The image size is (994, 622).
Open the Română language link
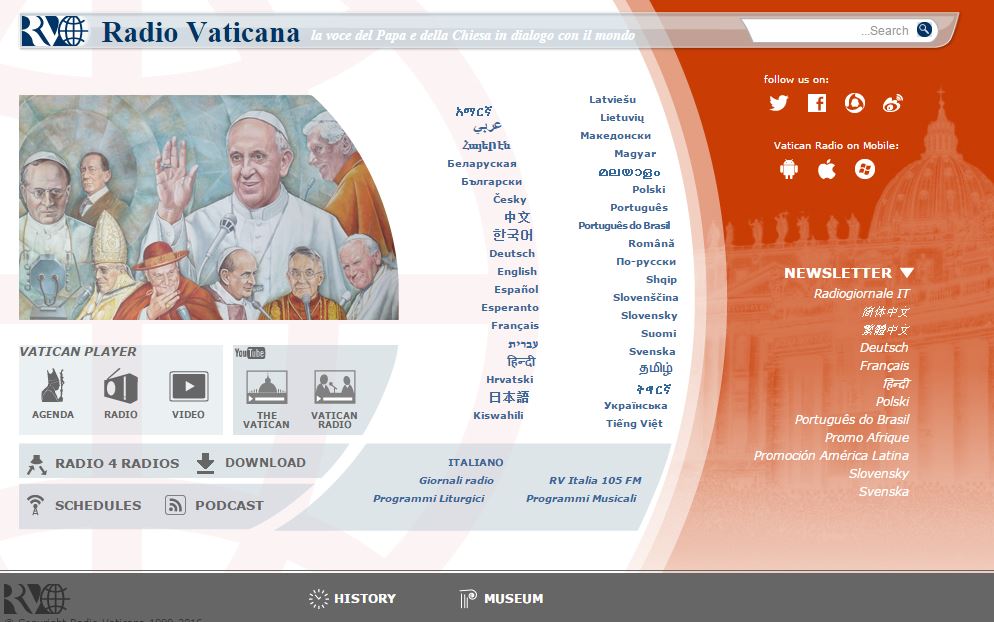651,243
